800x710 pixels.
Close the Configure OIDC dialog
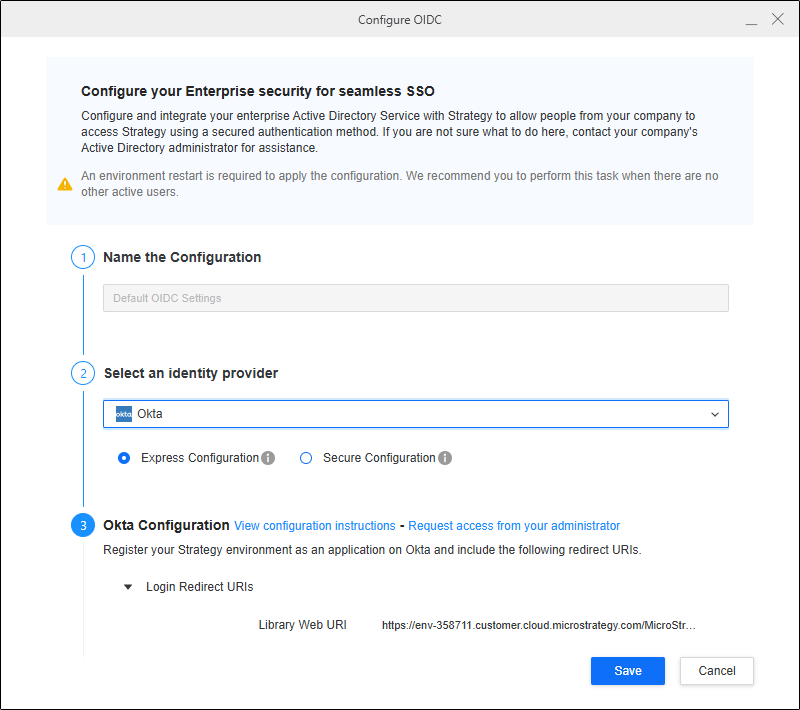[778, 19]
